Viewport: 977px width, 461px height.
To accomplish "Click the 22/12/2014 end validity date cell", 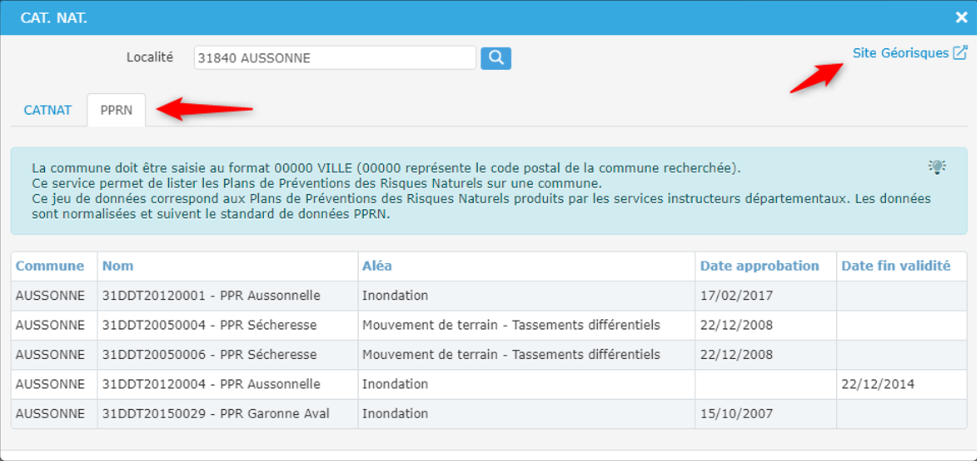I will (x=877, y=384).
